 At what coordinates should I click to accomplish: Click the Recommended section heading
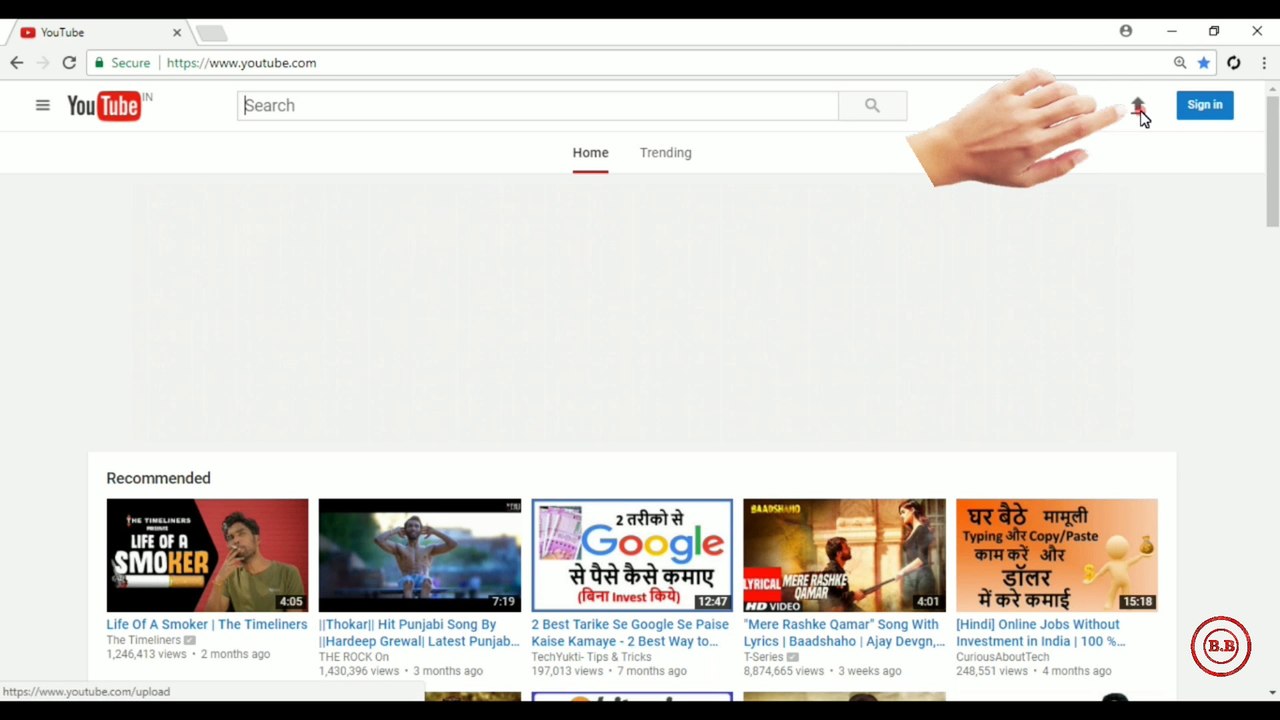point(158,478)
